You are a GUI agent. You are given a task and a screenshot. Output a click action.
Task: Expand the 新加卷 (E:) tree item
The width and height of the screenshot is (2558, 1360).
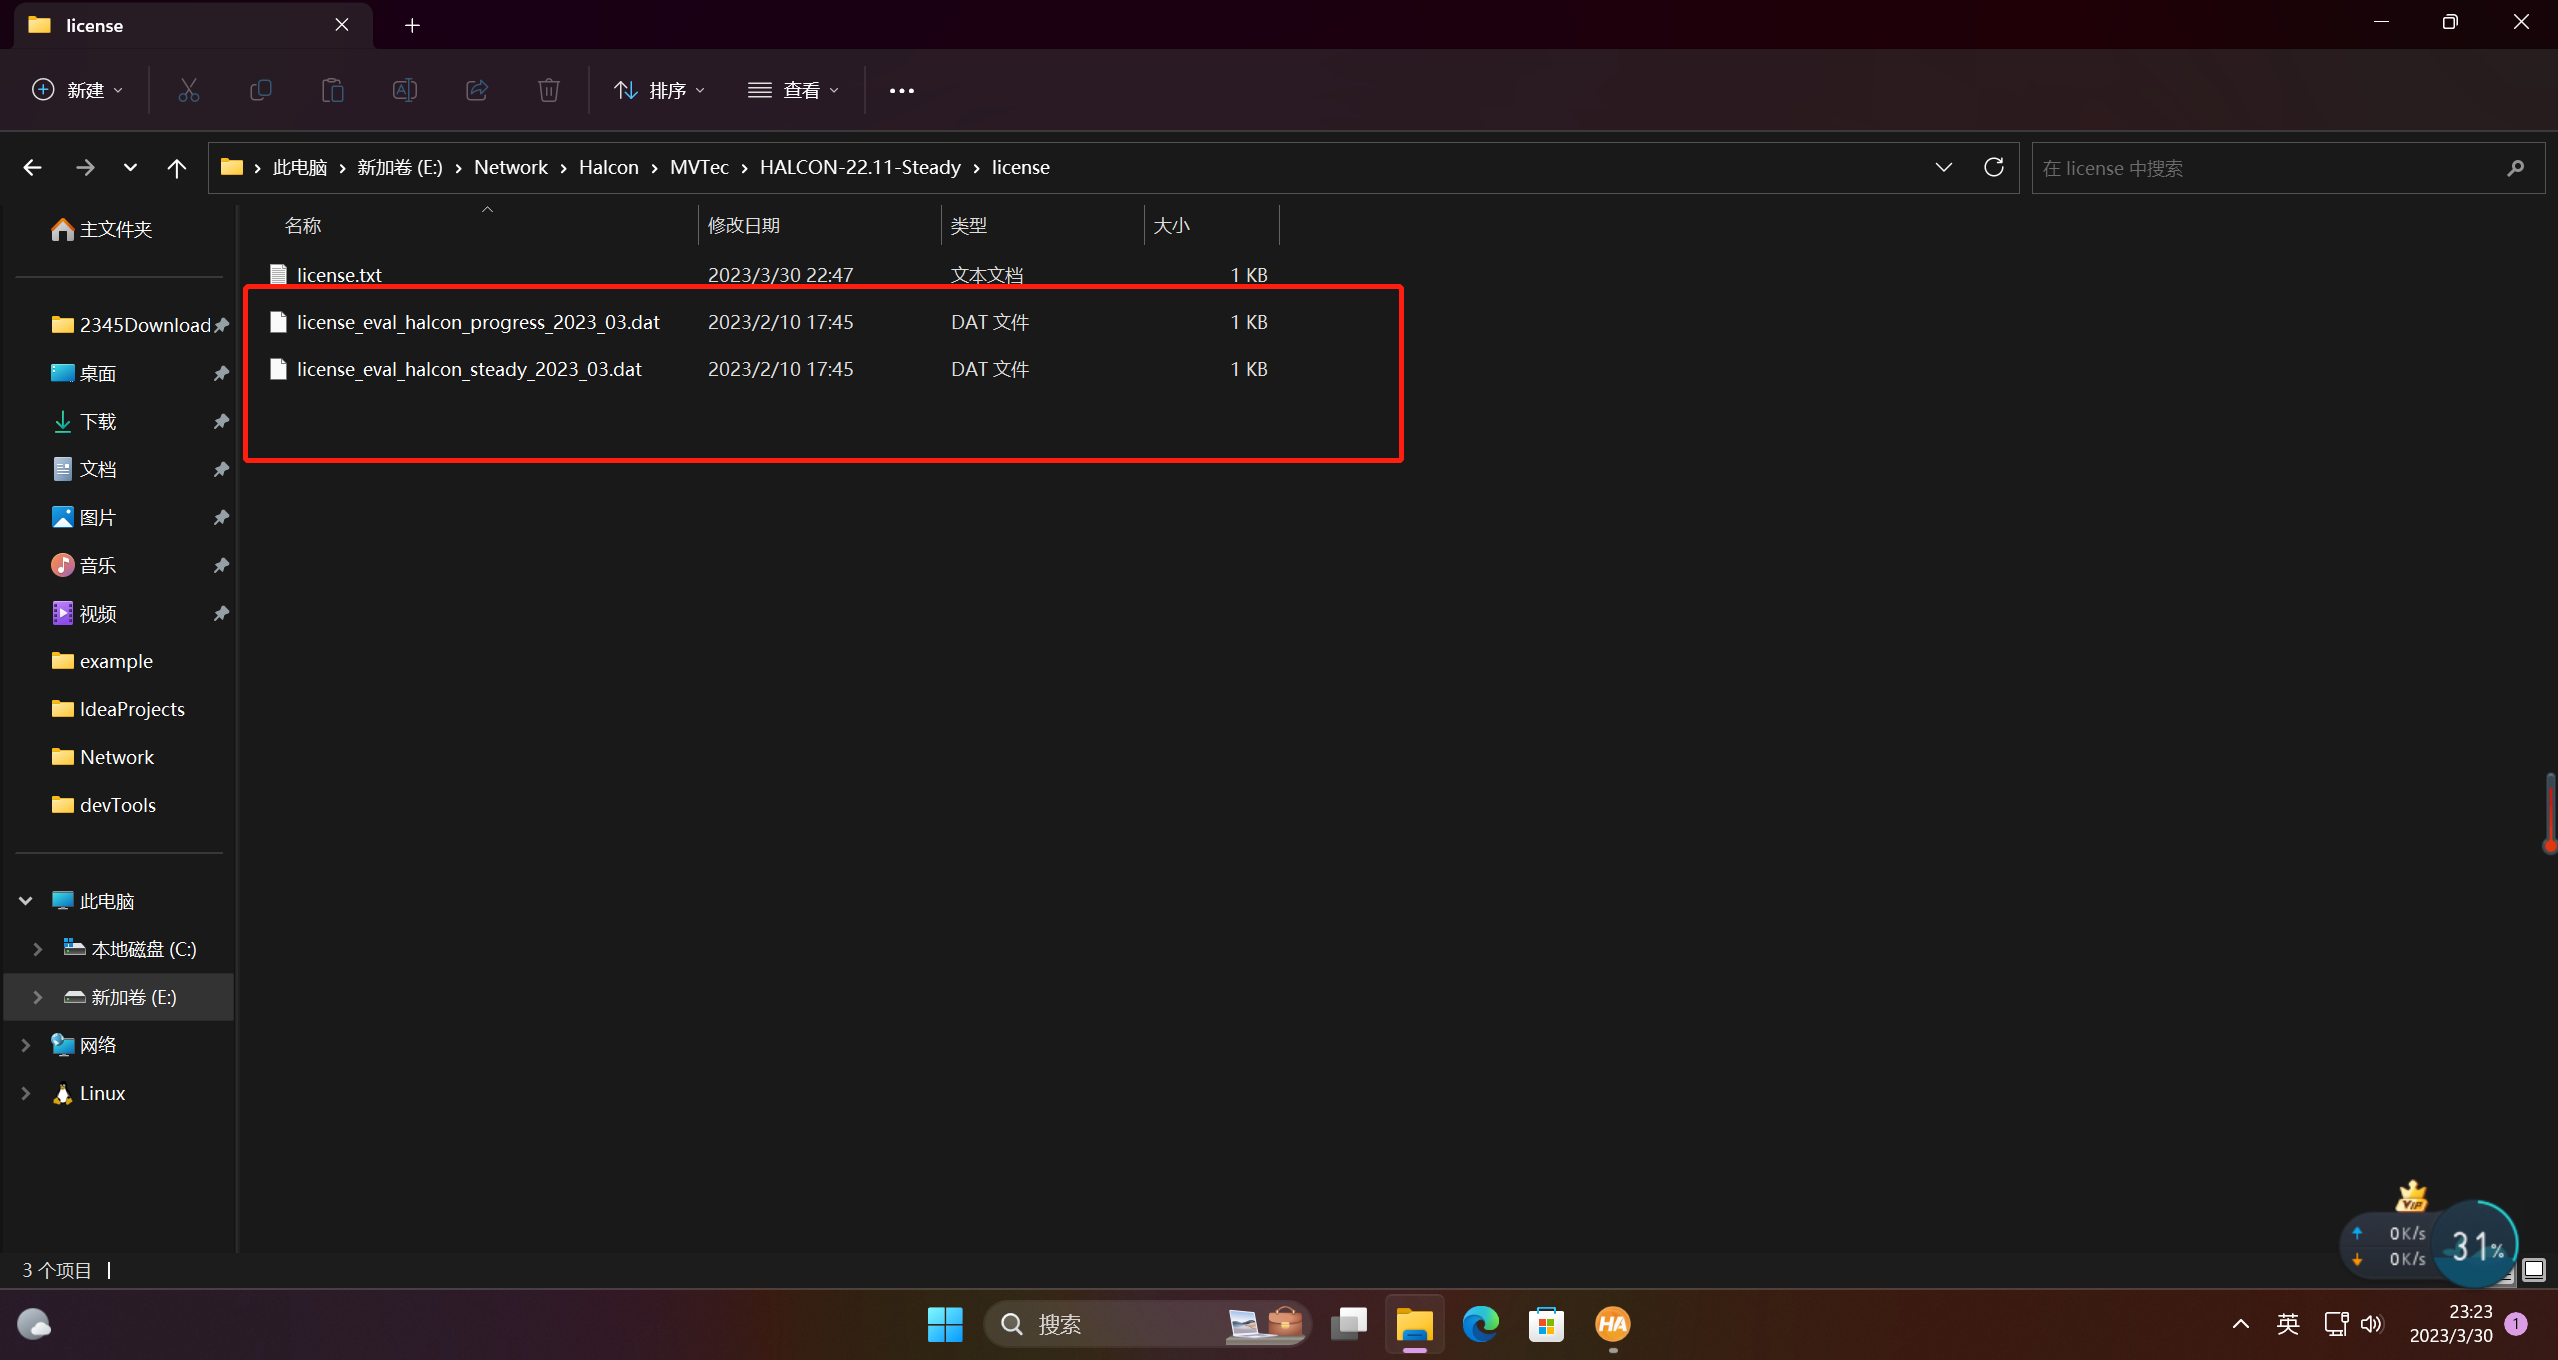(37, 996)
